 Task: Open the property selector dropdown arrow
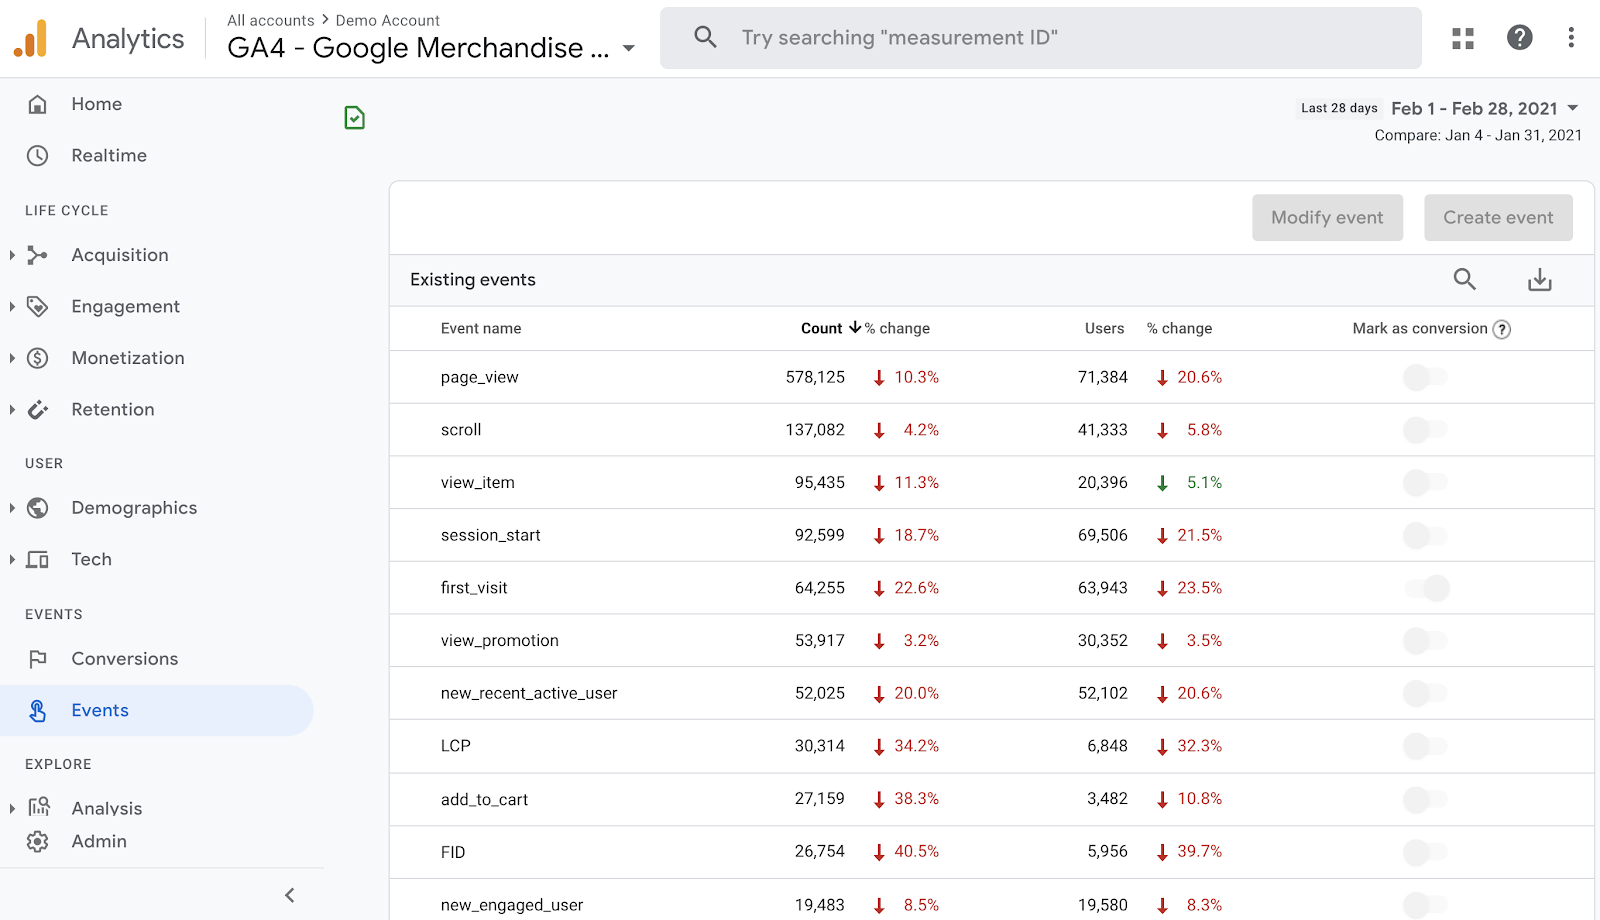[629, 48]
